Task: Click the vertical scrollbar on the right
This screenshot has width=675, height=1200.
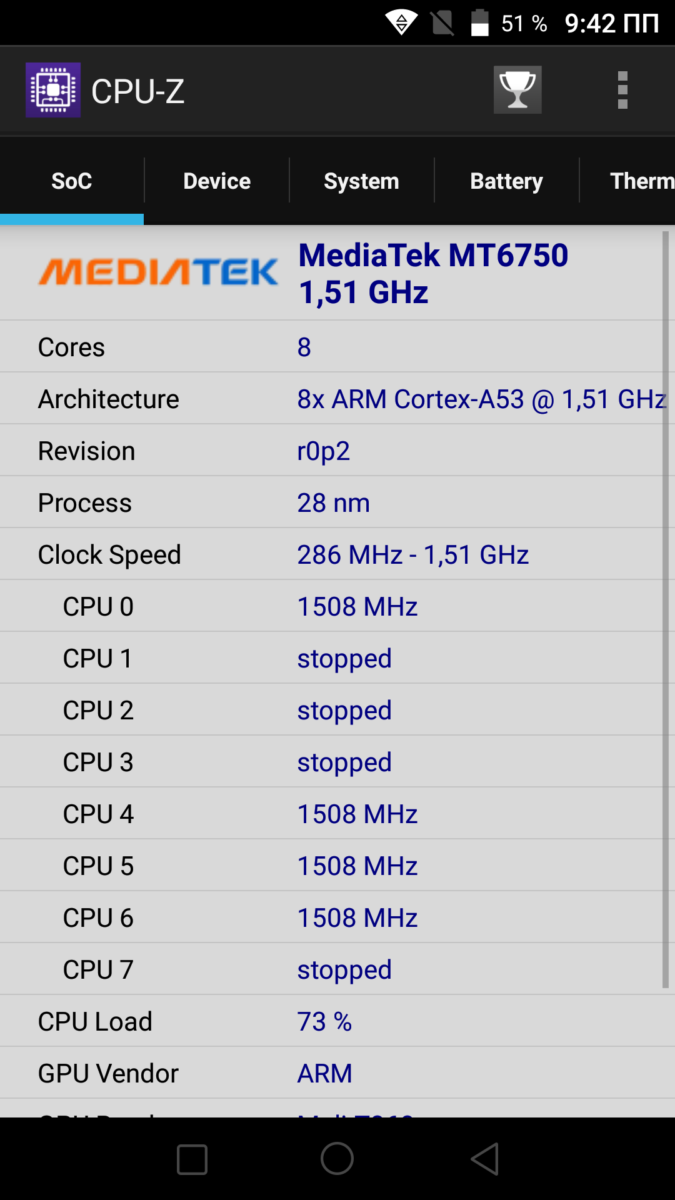Action: tap(665, 610)
